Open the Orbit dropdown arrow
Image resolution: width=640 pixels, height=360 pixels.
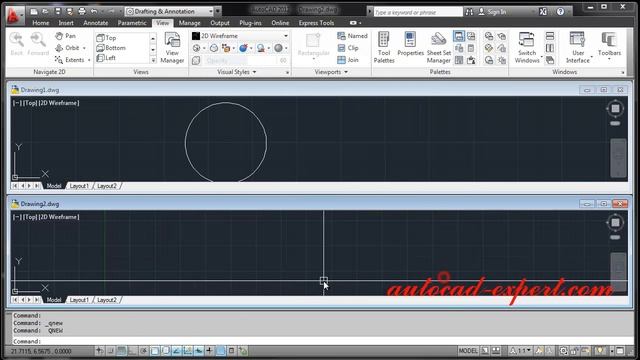pyautogui.click(x=84, y=48)
